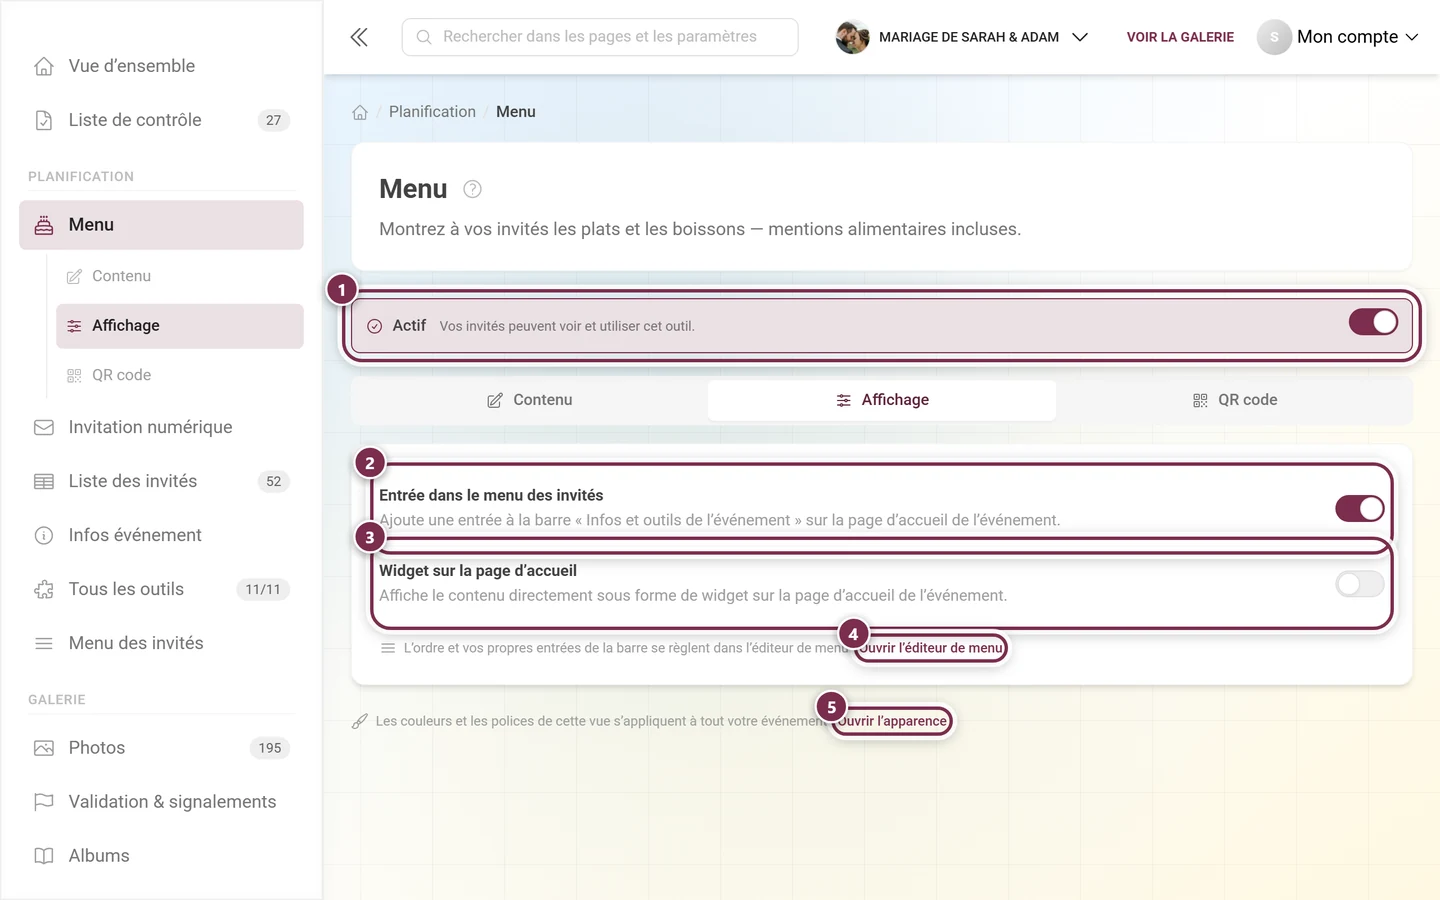Focus the Rechercher dans les pages search field

(x=600, y=37)
